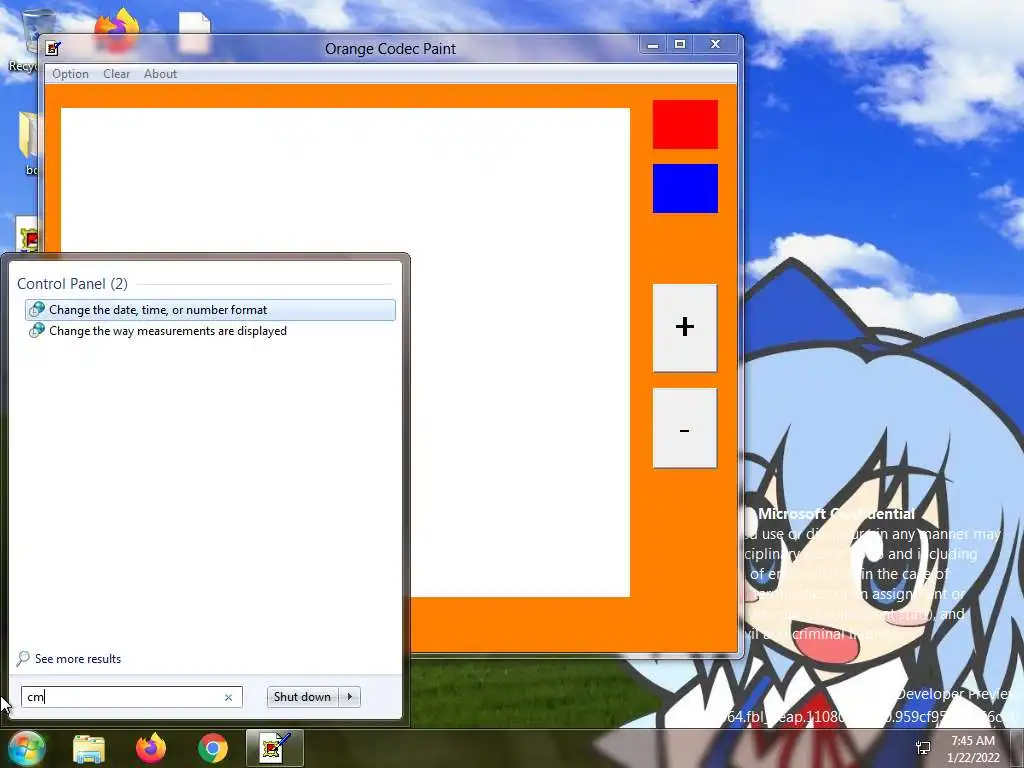Expand the shut down options arrow

coord(350,697)
